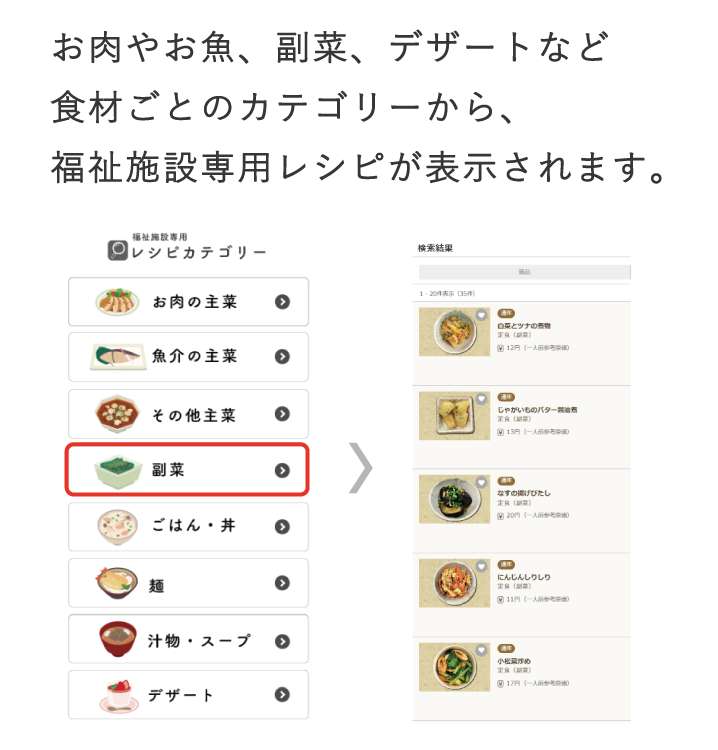Expand the デザート category arrow
Image resolution: width=718 pixels, height=750 pixels.
coord(282,695)
